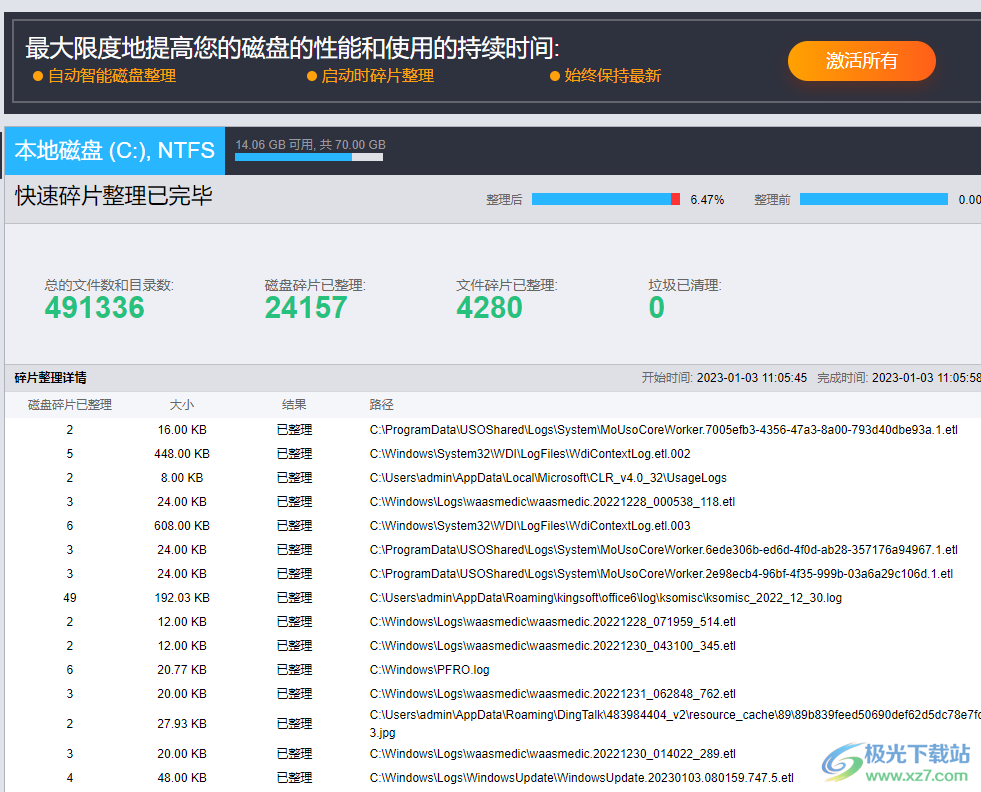
Task: Select the waasmedic.20221228_000538_118.etl row
Action: [x=493, y=502]
